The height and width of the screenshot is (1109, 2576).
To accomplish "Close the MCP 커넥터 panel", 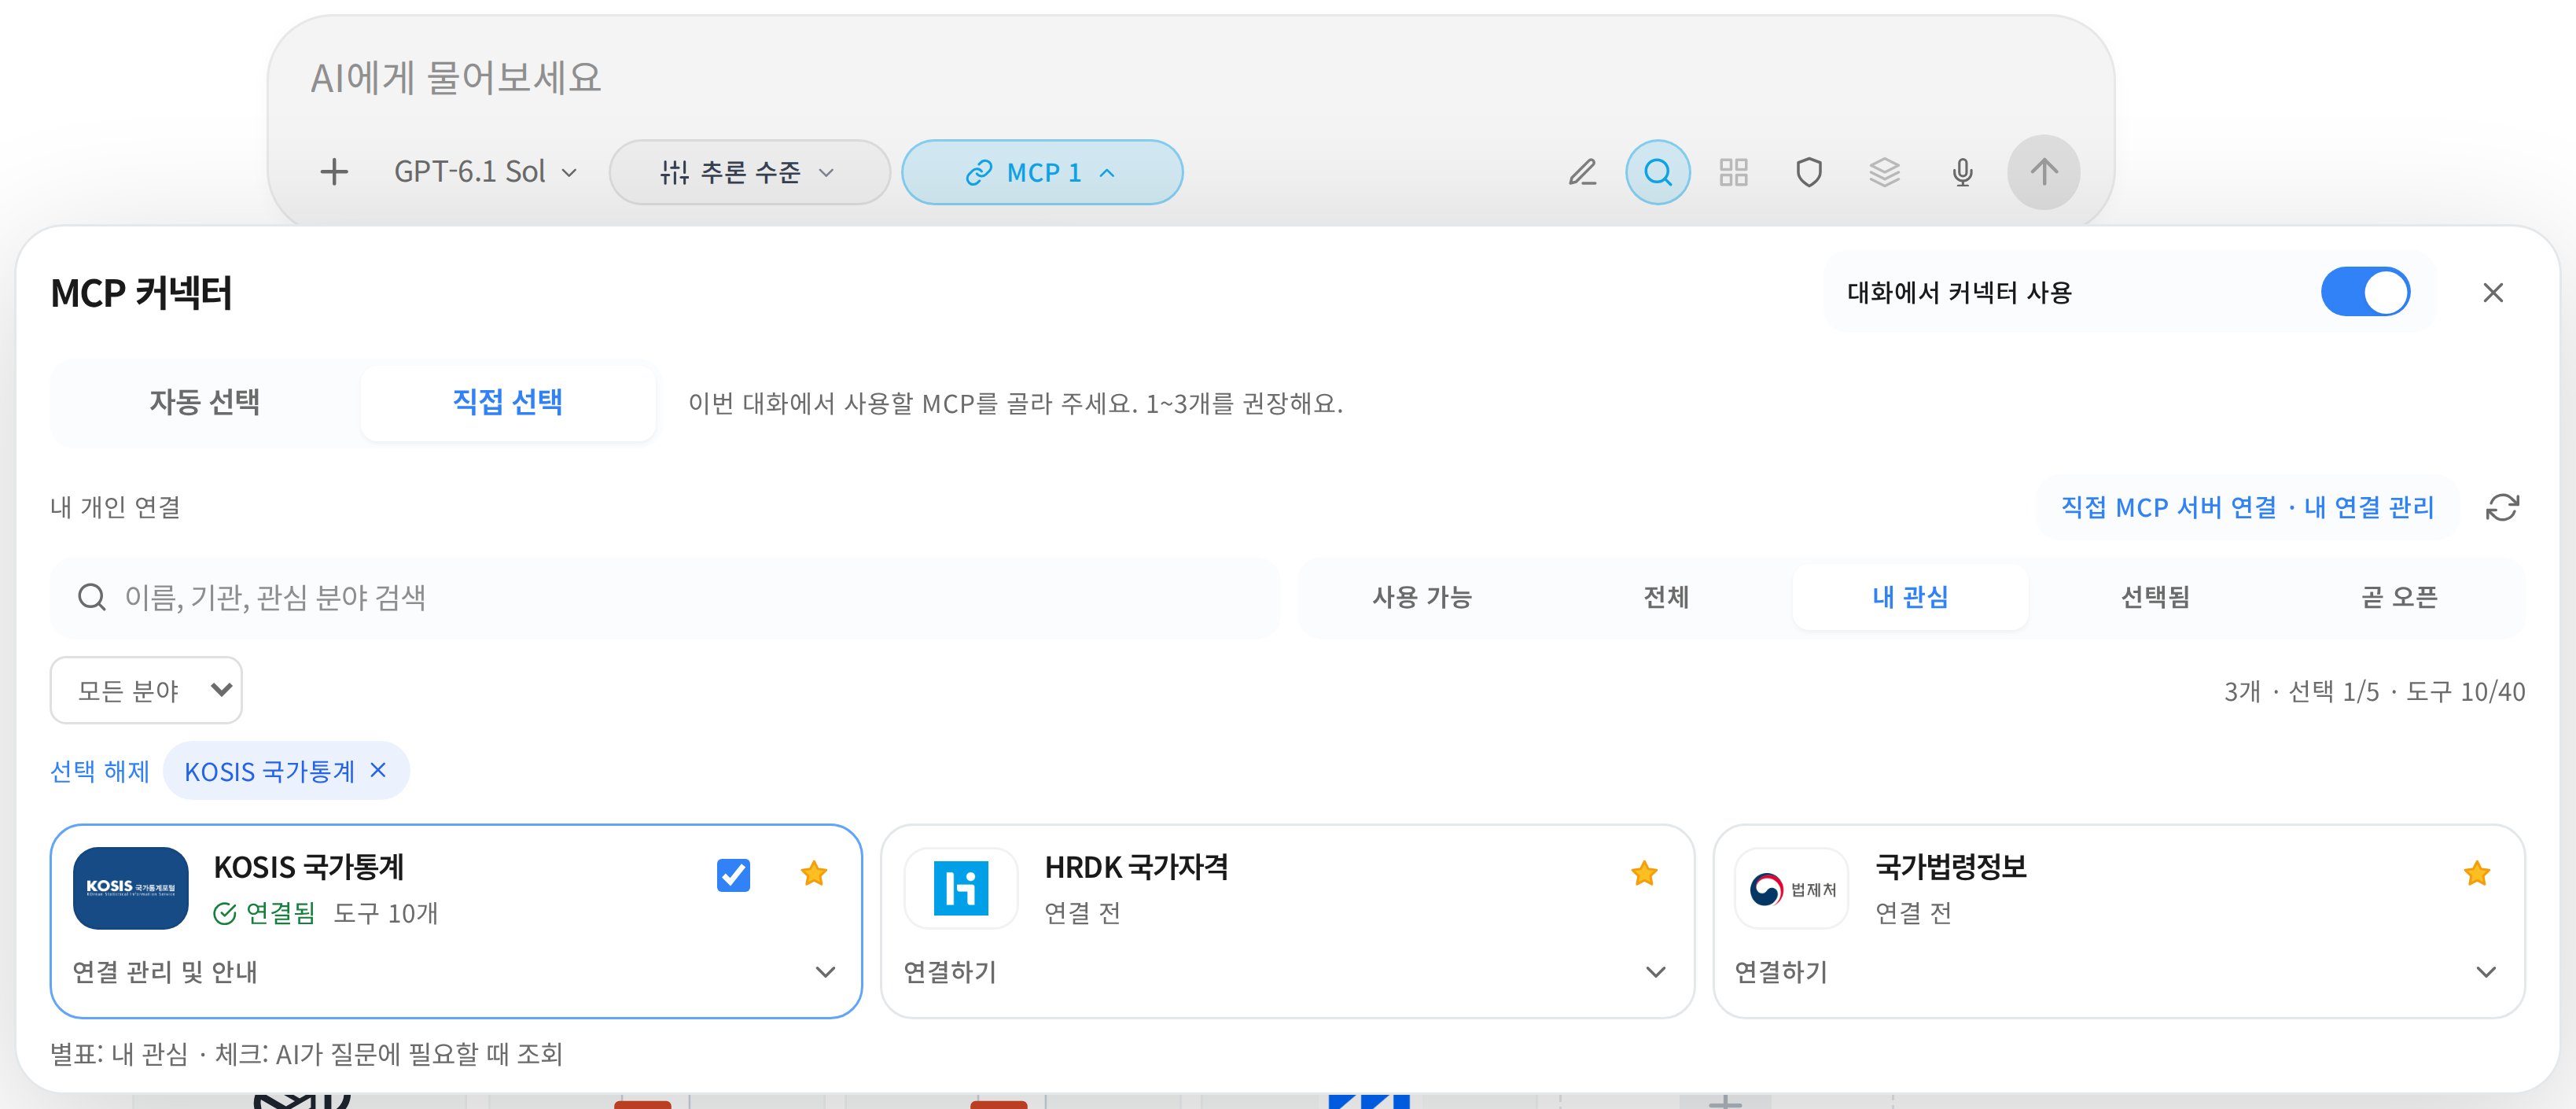I will point(2493,292).
